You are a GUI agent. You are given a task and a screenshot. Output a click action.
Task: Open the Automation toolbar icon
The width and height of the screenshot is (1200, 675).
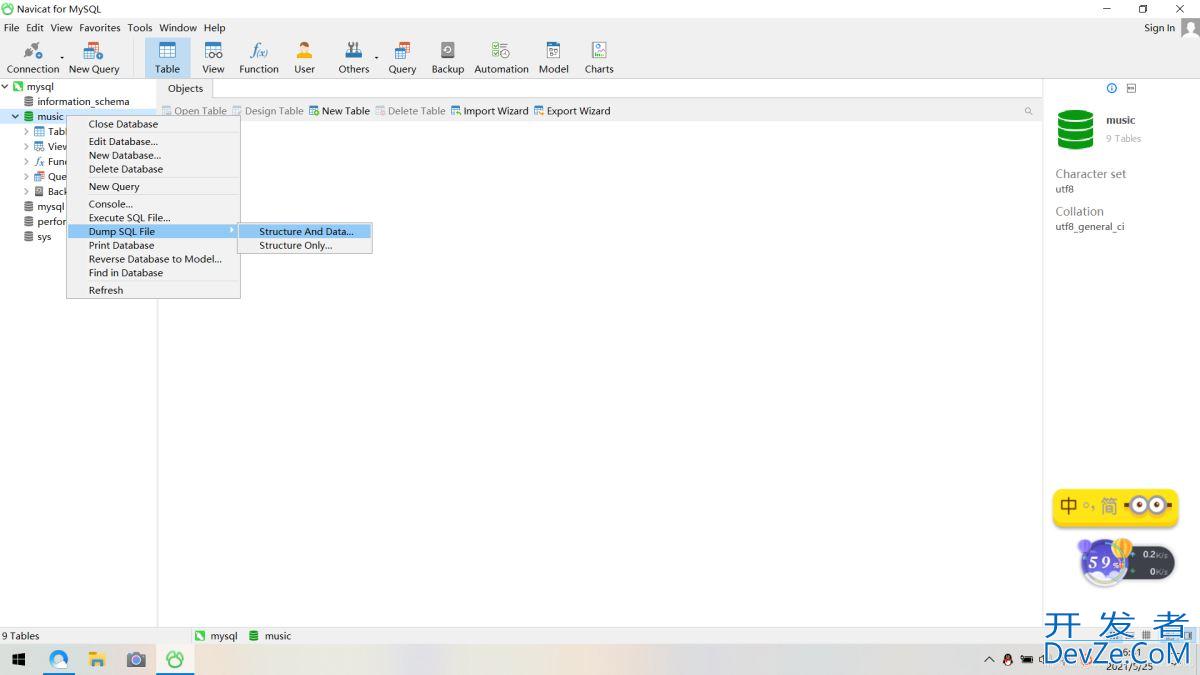coord(501,57)
